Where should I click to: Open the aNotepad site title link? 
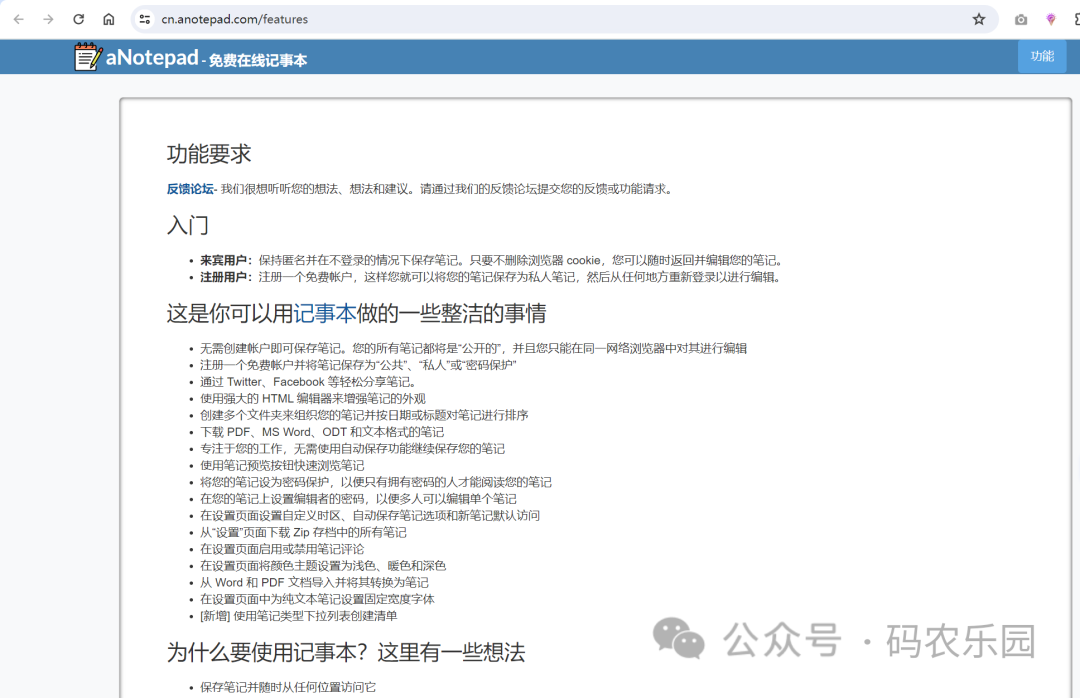pyautogui.click(x=152, y=57)
